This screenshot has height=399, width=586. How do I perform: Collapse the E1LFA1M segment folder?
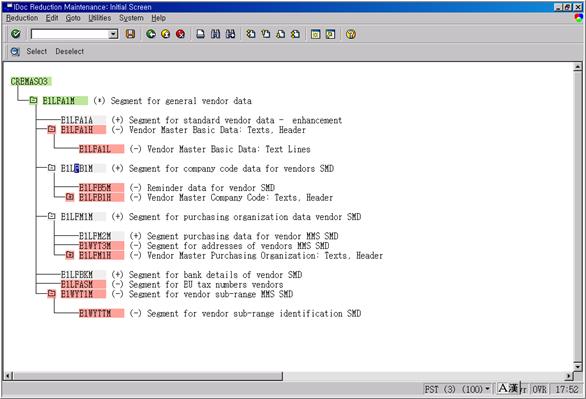point(33,100)
